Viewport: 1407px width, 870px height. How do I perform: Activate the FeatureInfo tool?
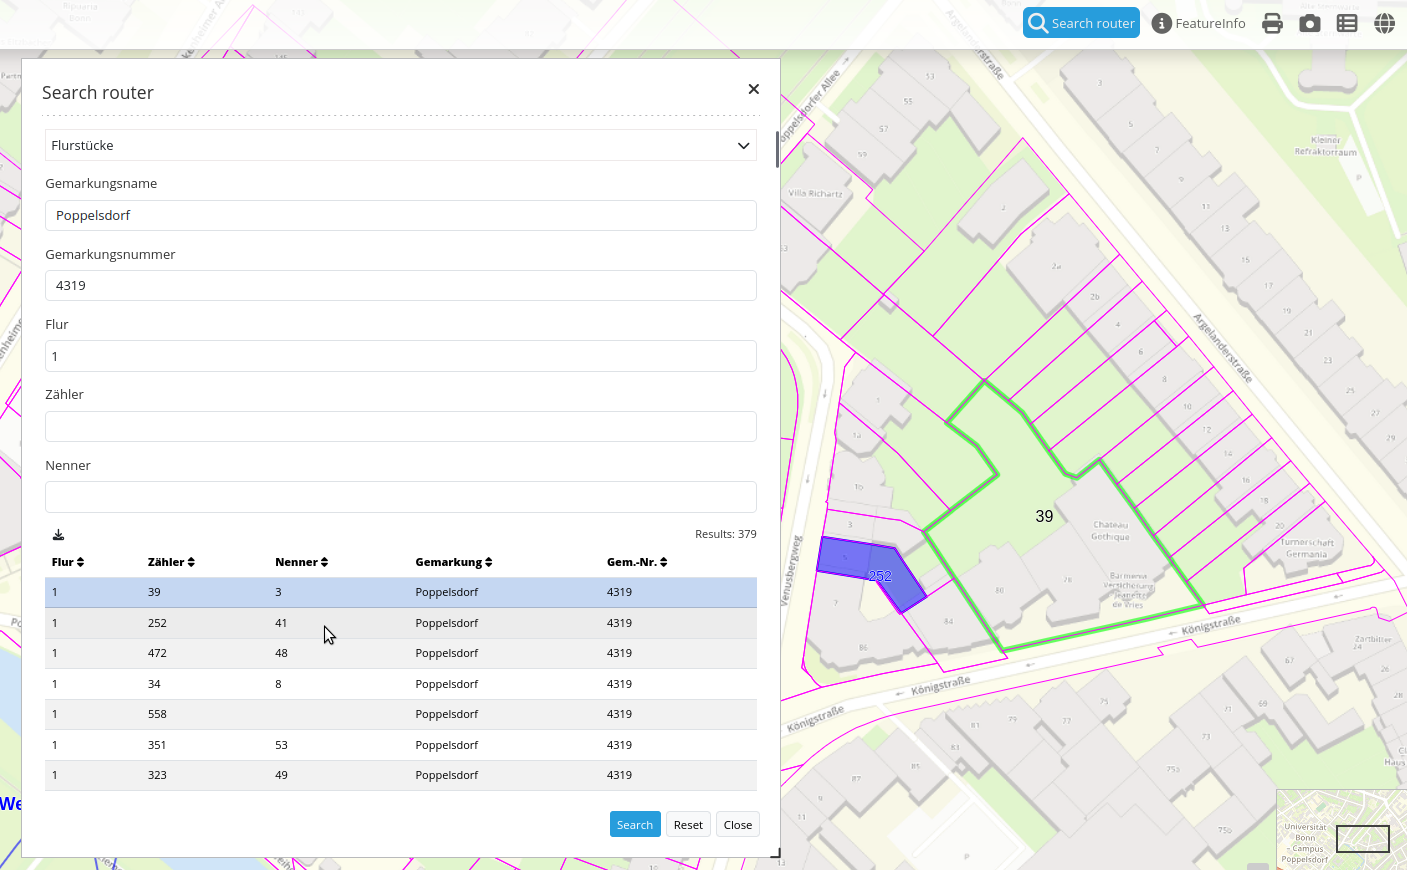[x=1198, y=23]
